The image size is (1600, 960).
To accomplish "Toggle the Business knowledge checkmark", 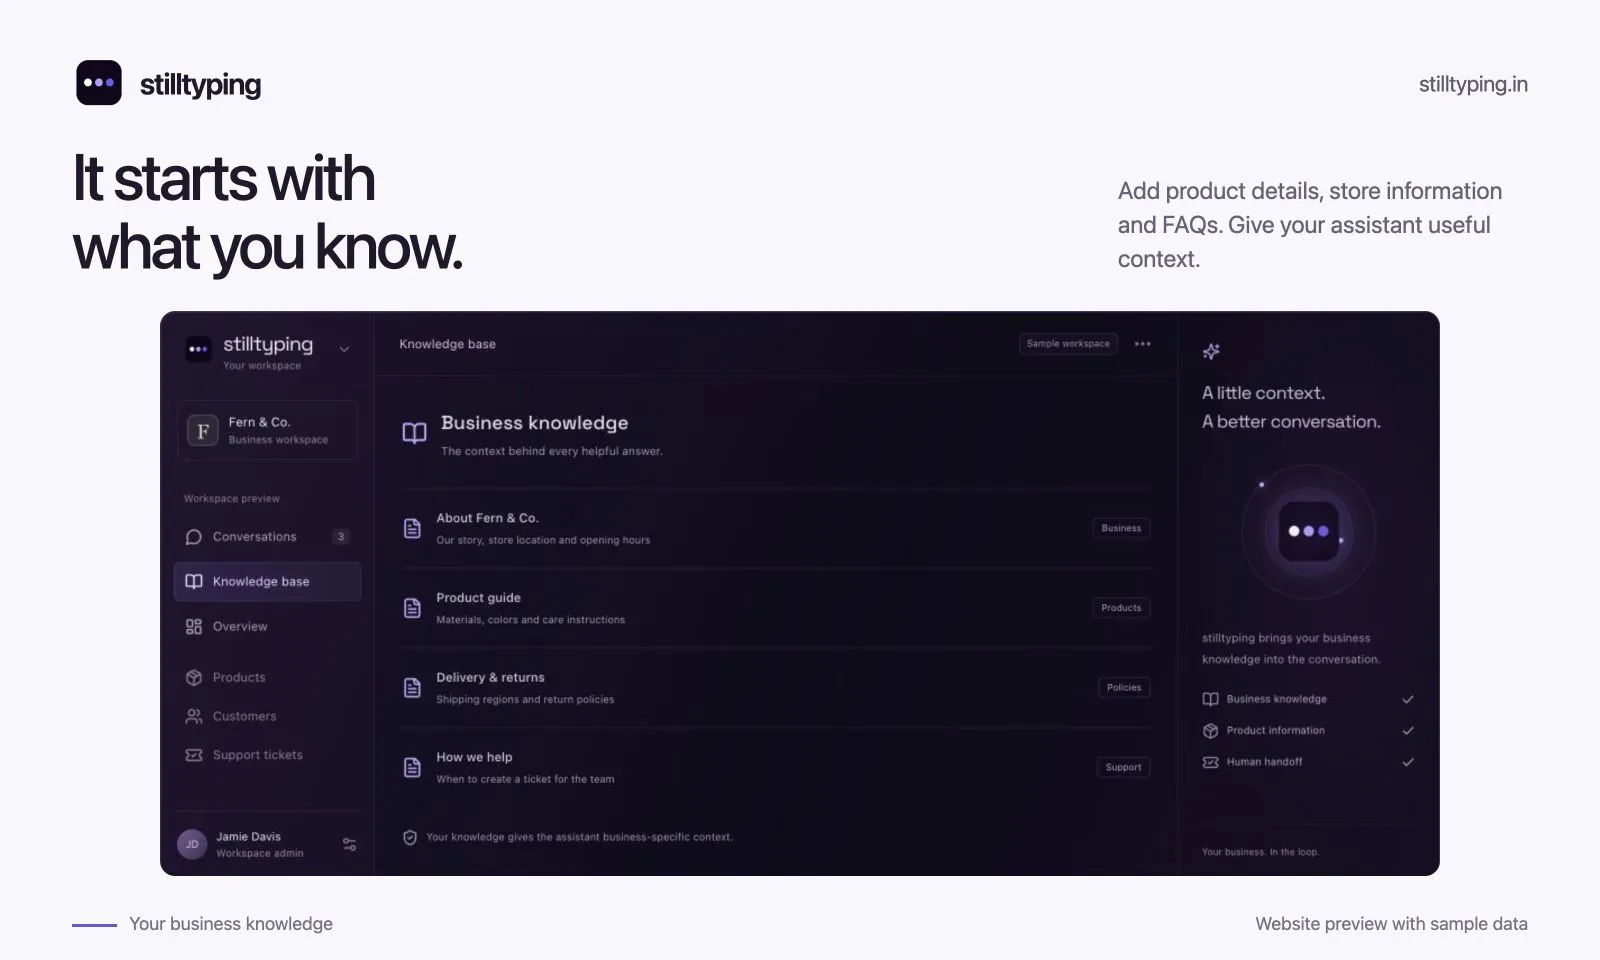I will tap(1408, 699).
